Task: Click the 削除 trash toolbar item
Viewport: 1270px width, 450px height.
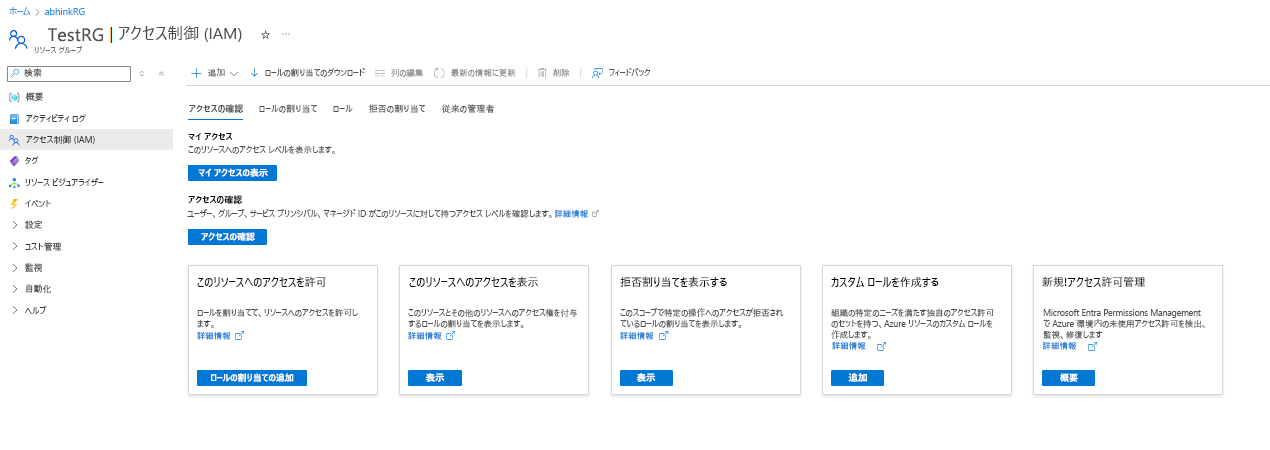Action: [x=553, y=73]
